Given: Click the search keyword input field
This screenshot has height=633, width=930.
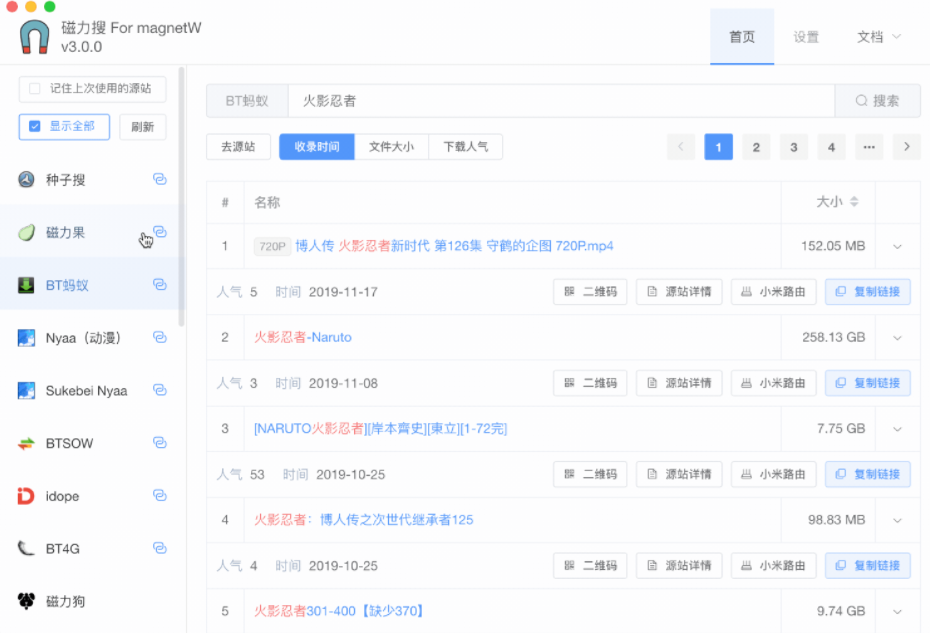Looking at the screenshot, I should click(x=560, y=101).
